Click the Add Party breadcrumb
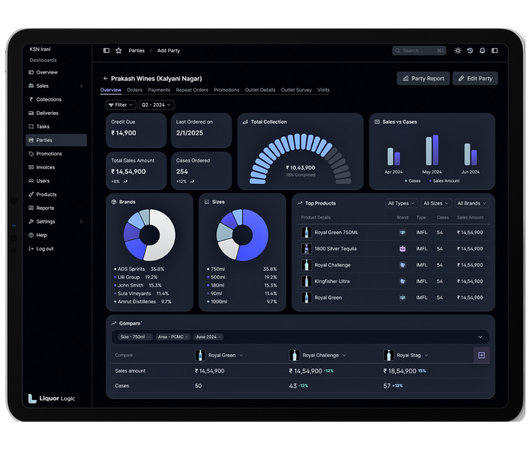This screenshot has height=450, width=530. 168,51
